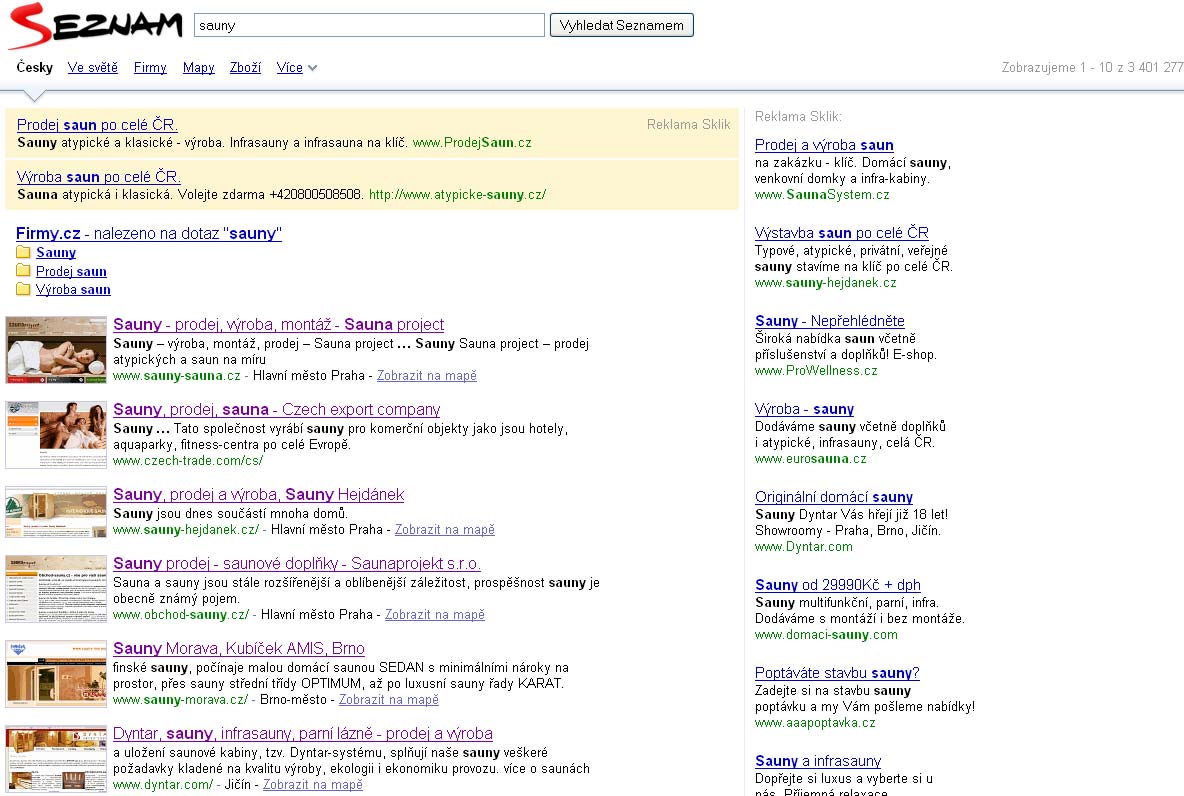The height and width of the screenshot is (796, 1184).
Task: Open result Sauny, prodej, sauna - Czech export company
Action: pyautogui.click(x=276, y=409)
